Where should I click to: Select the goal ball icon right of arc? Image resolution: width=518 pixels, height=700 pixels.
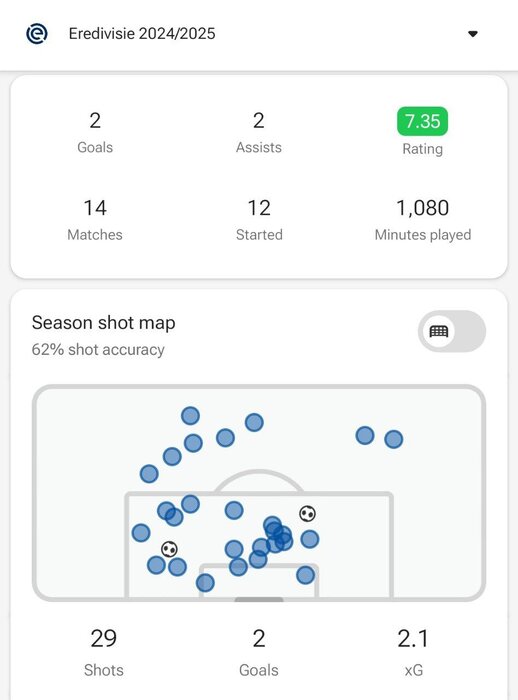[307, 514]
